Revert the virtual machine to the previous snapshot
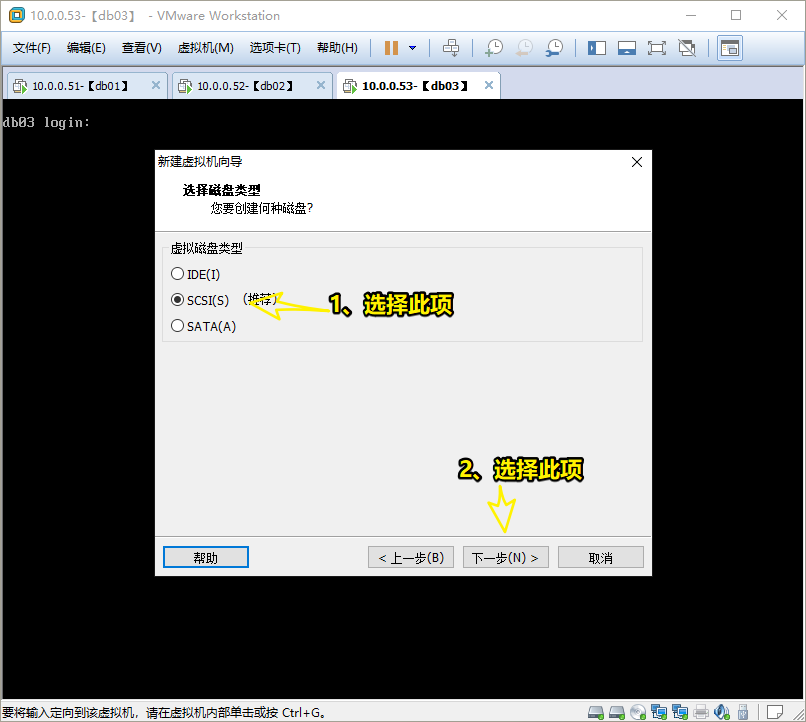Screen dimensions: 806x722 (x=524, y=48)
